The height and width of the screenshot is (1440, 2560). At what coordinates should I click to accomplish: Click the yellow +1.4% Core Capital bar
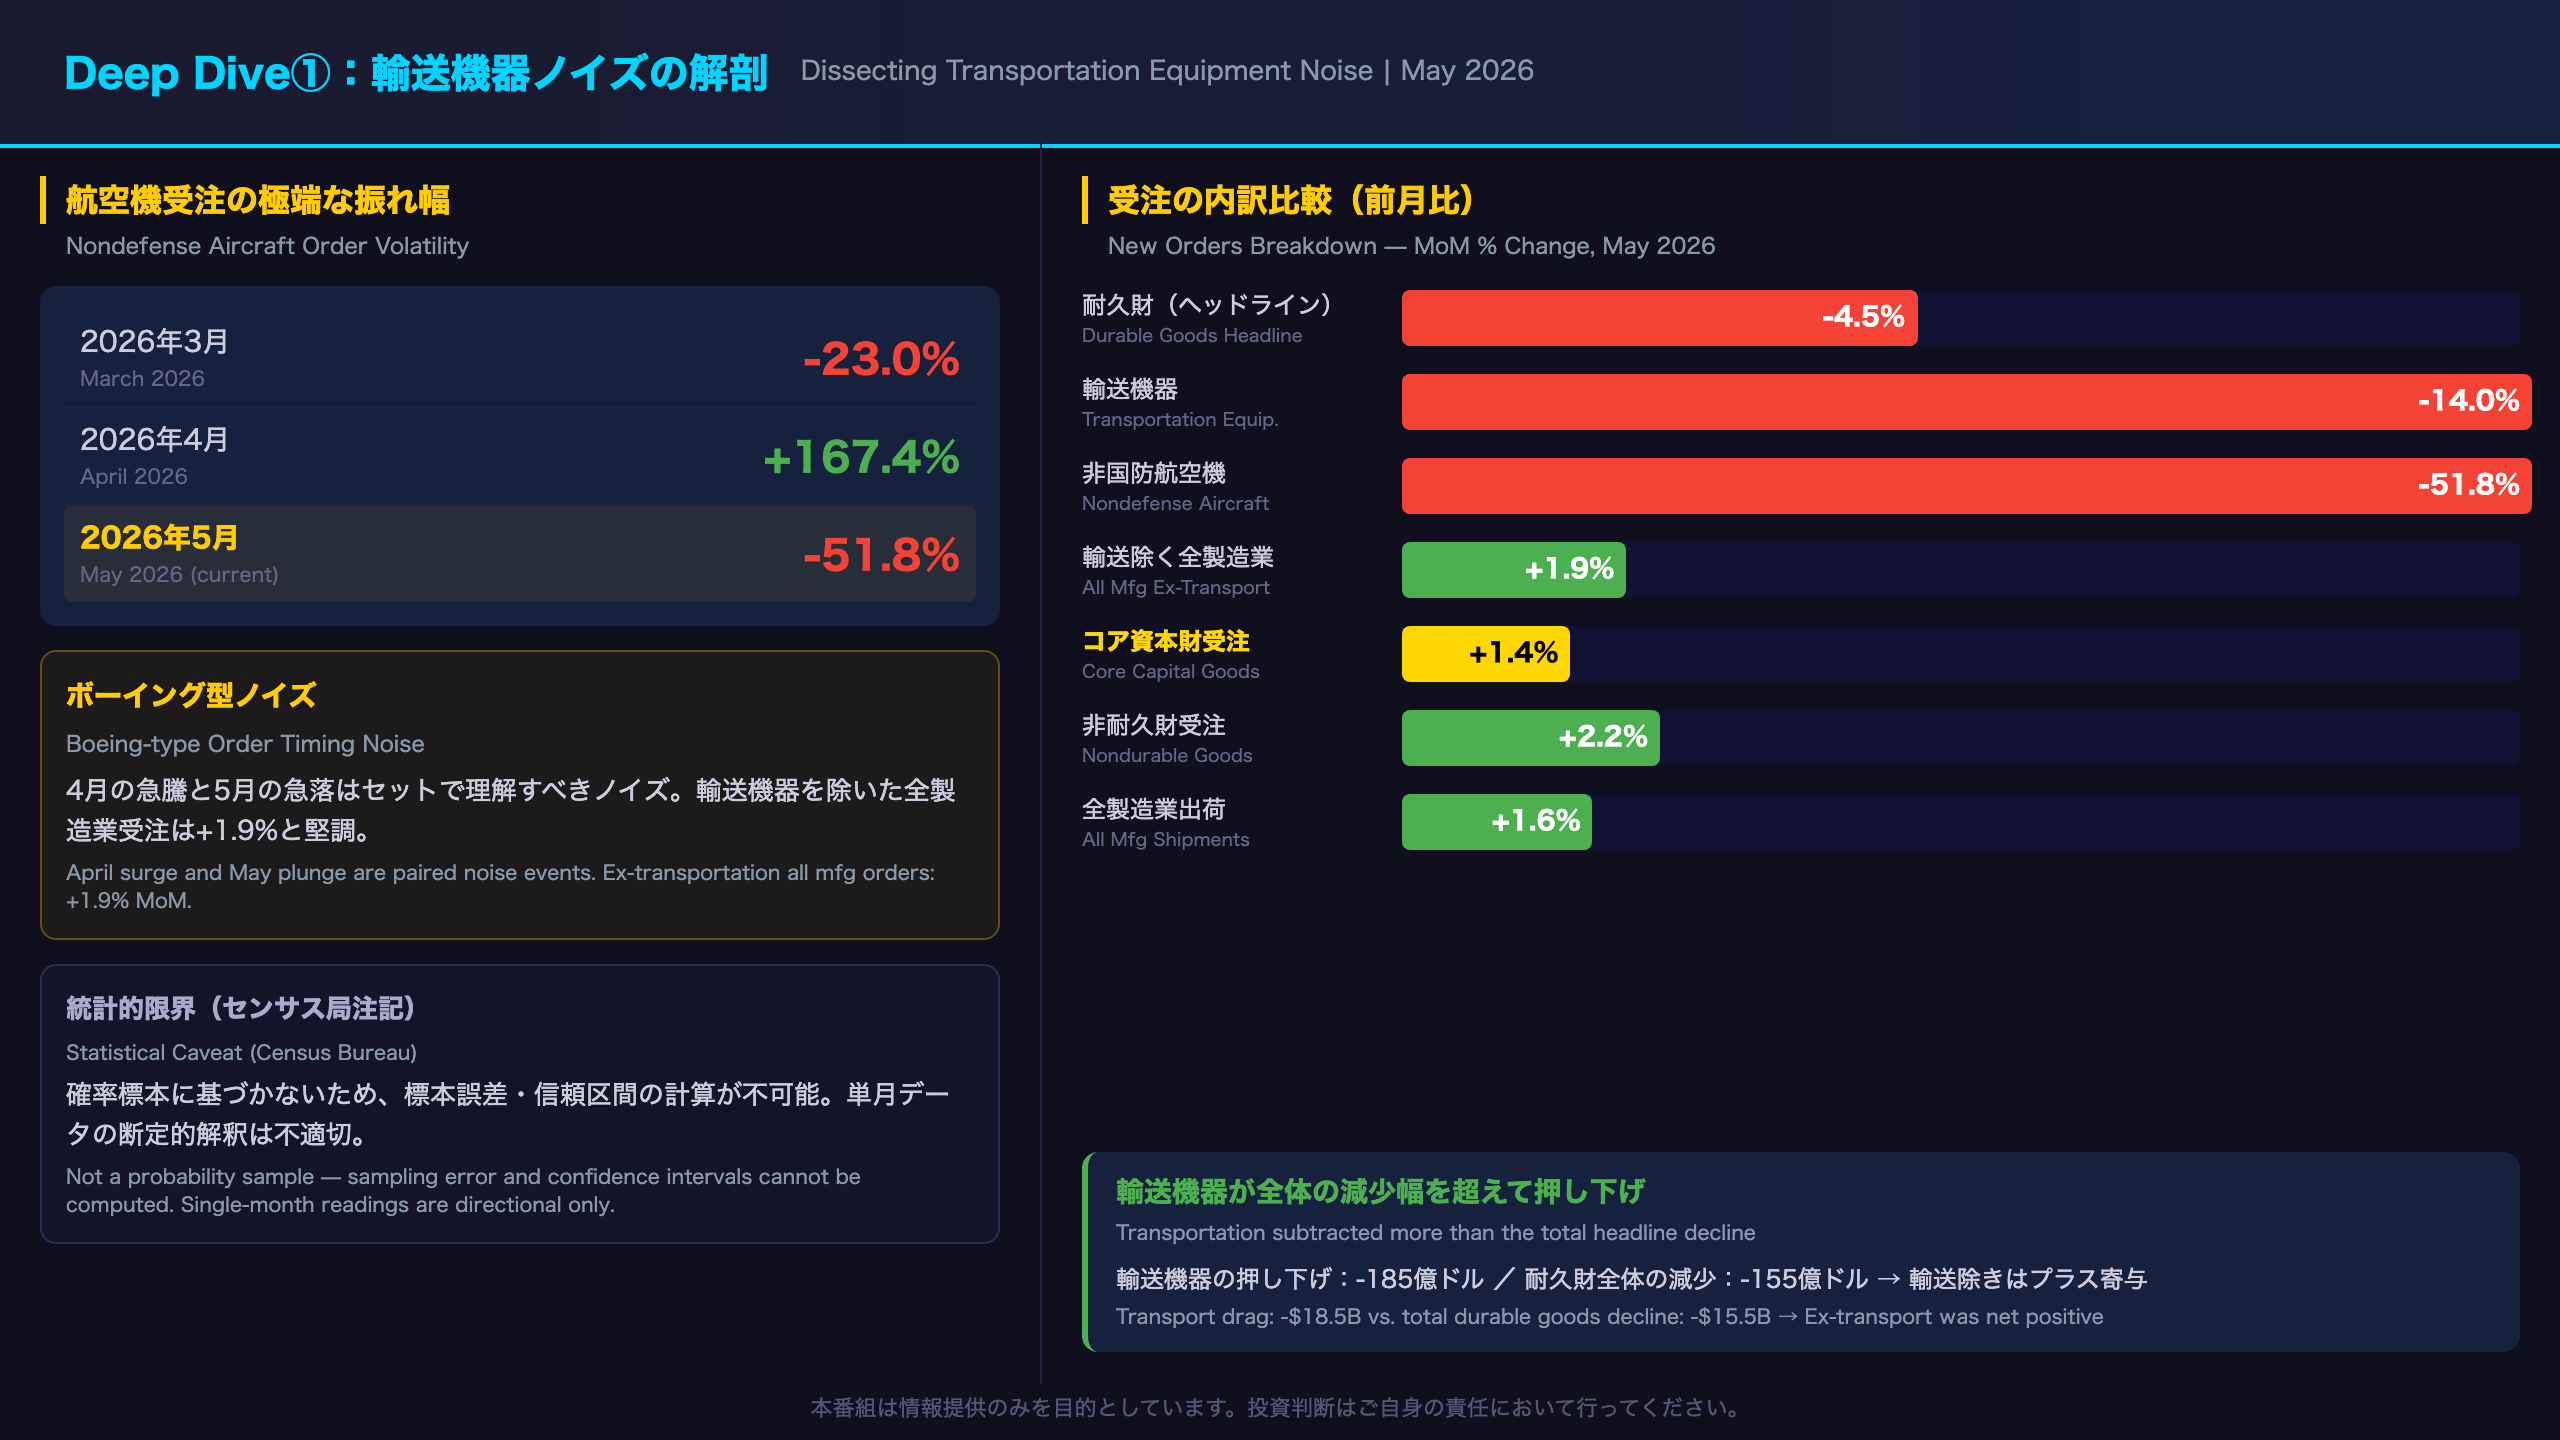(x=1486, y=654)
